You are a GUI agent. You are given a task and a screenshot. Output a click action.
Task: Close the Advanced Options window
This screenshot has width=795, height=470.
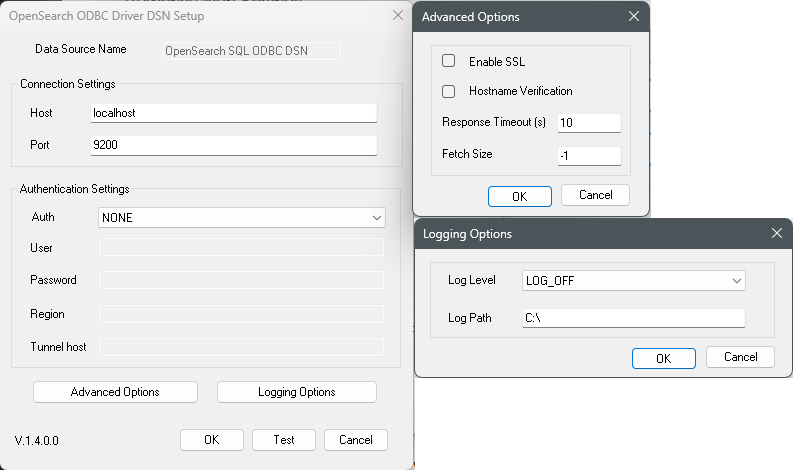[634, 16]
